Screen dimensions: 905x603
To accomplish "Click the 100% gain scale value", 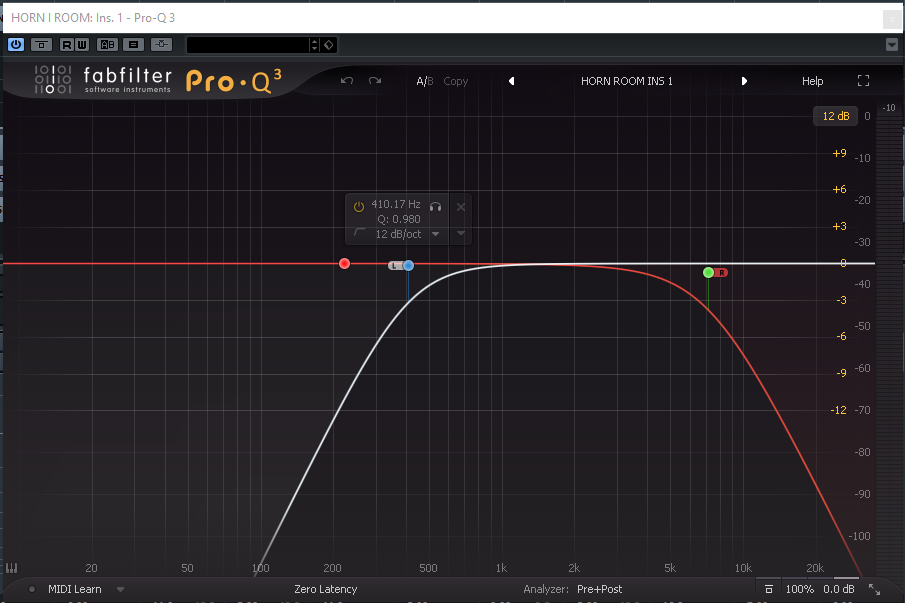I will pos(799,589).
